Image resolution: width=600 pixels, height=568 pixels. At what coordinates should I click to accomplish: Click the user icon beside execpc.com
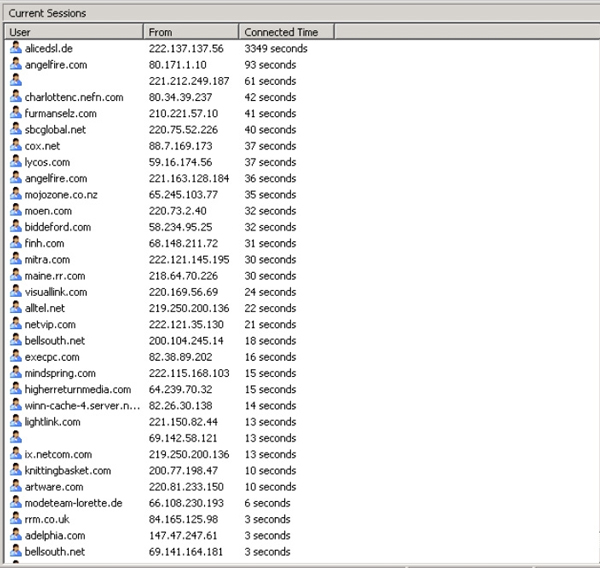pyautogui.click(x=16, y=356)
